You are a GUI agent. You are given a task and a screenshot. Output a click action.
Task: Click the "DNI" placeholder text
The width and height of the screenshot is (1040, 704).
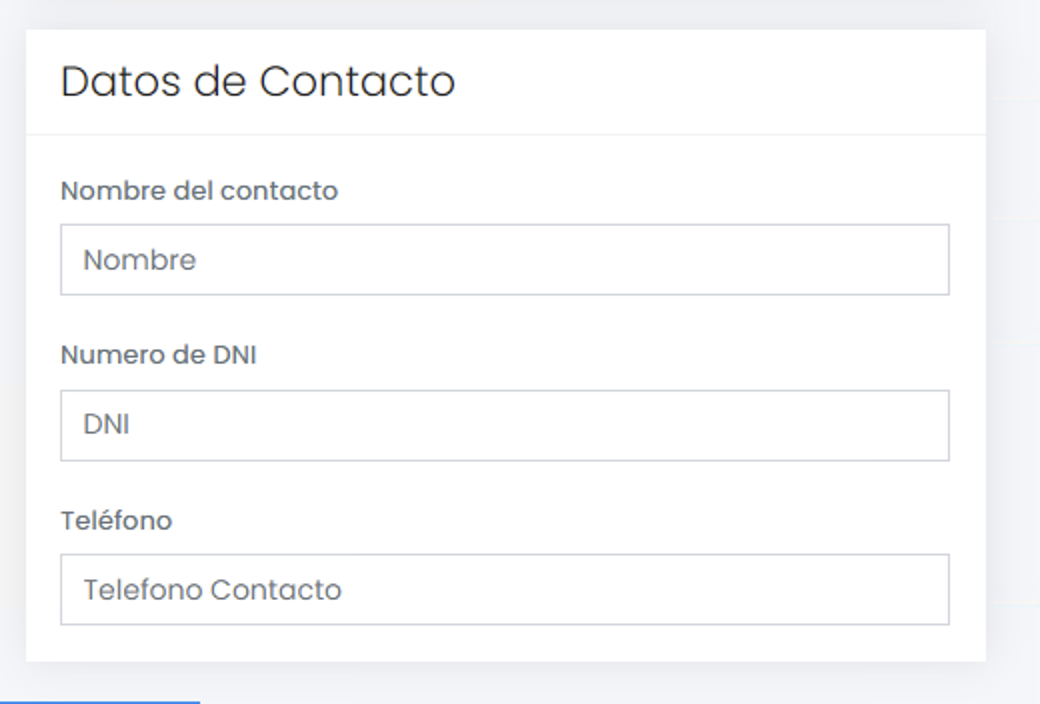pyautogui.click(x=106, y=426)
